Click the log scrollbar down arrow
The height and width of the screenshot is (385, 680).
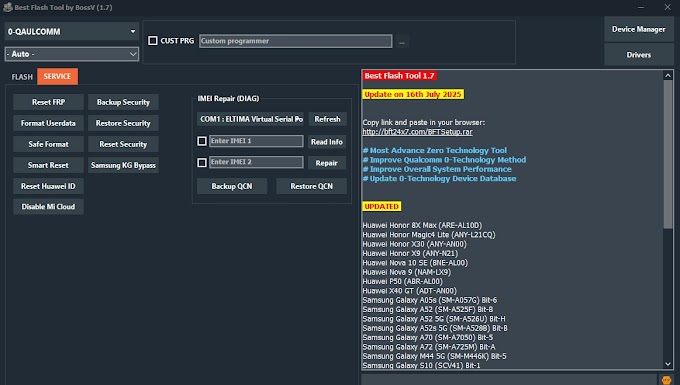(668, 364)
